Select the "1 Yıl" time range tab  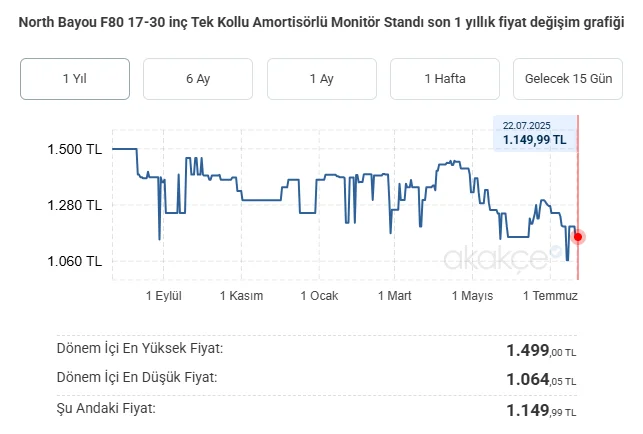[75, 79]
